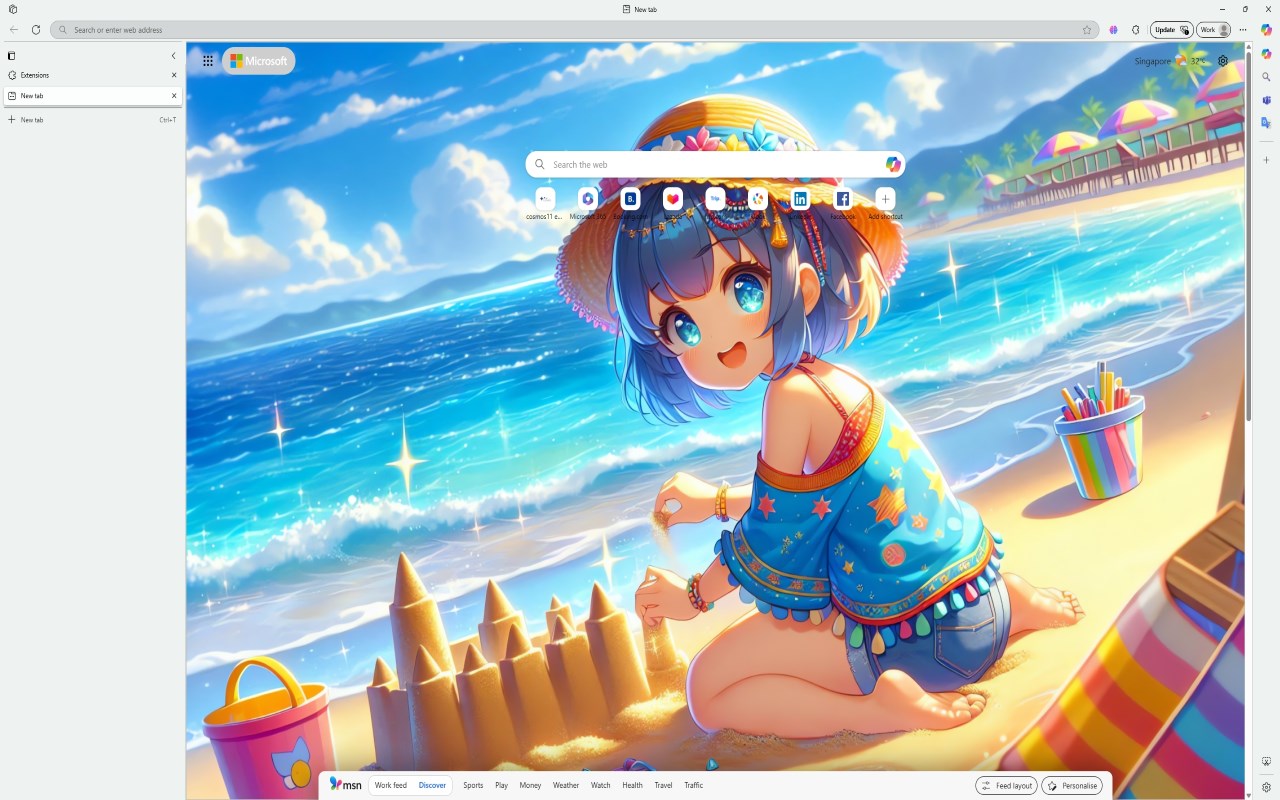Click the Microsoft logo button

click(259, 61)
